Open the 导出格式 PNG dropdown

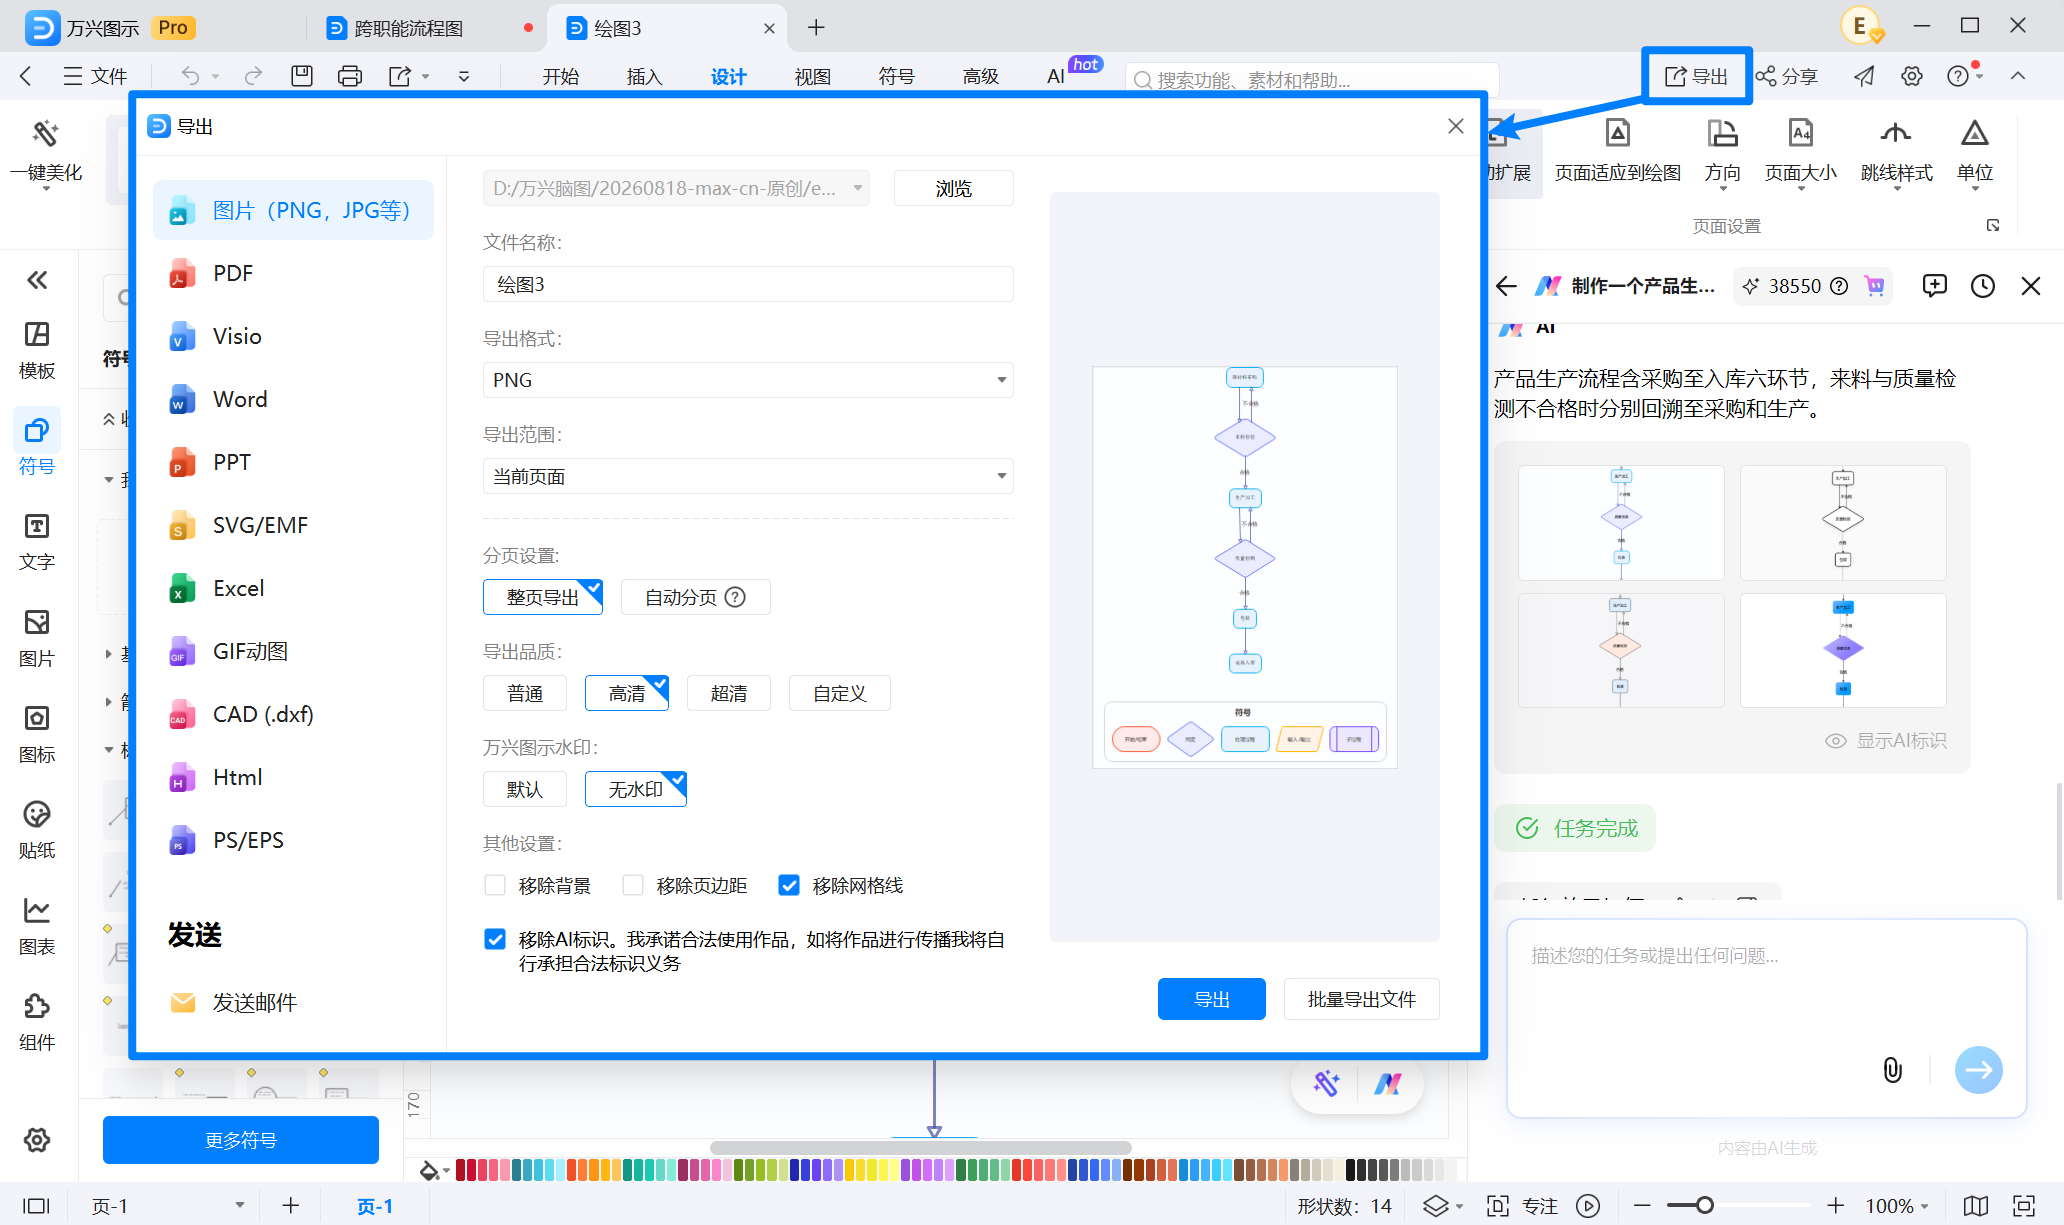748,380
